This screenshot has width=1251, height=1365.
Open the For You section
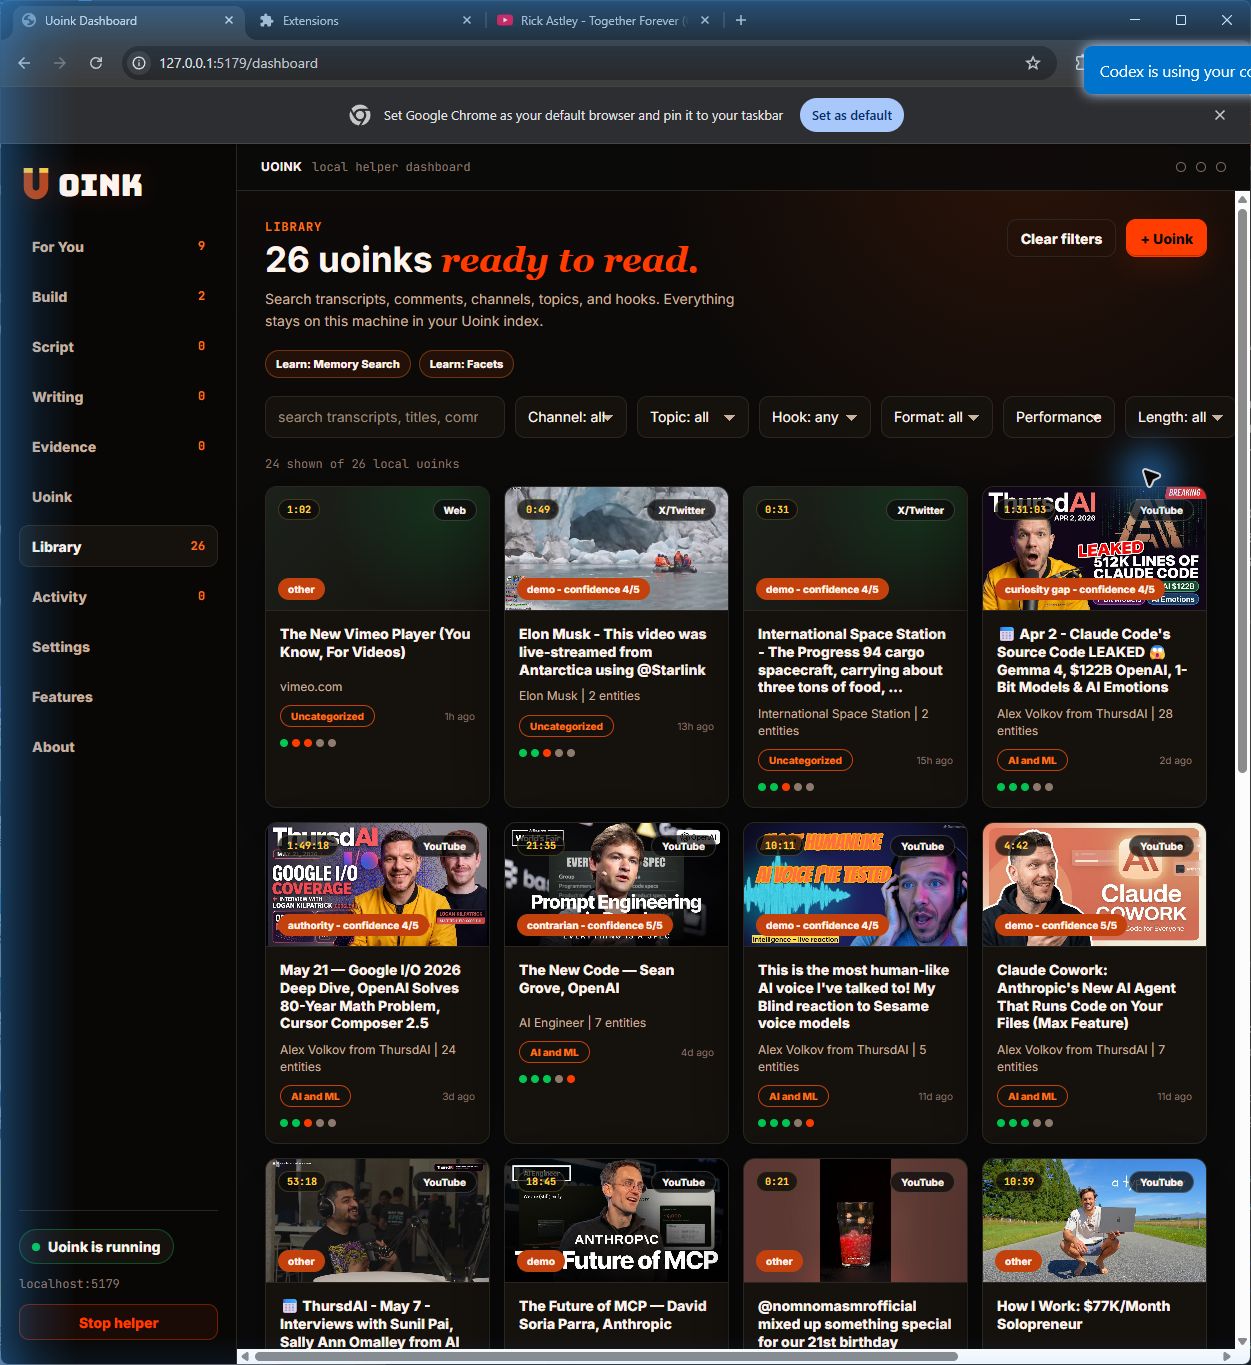coord(118,247)
